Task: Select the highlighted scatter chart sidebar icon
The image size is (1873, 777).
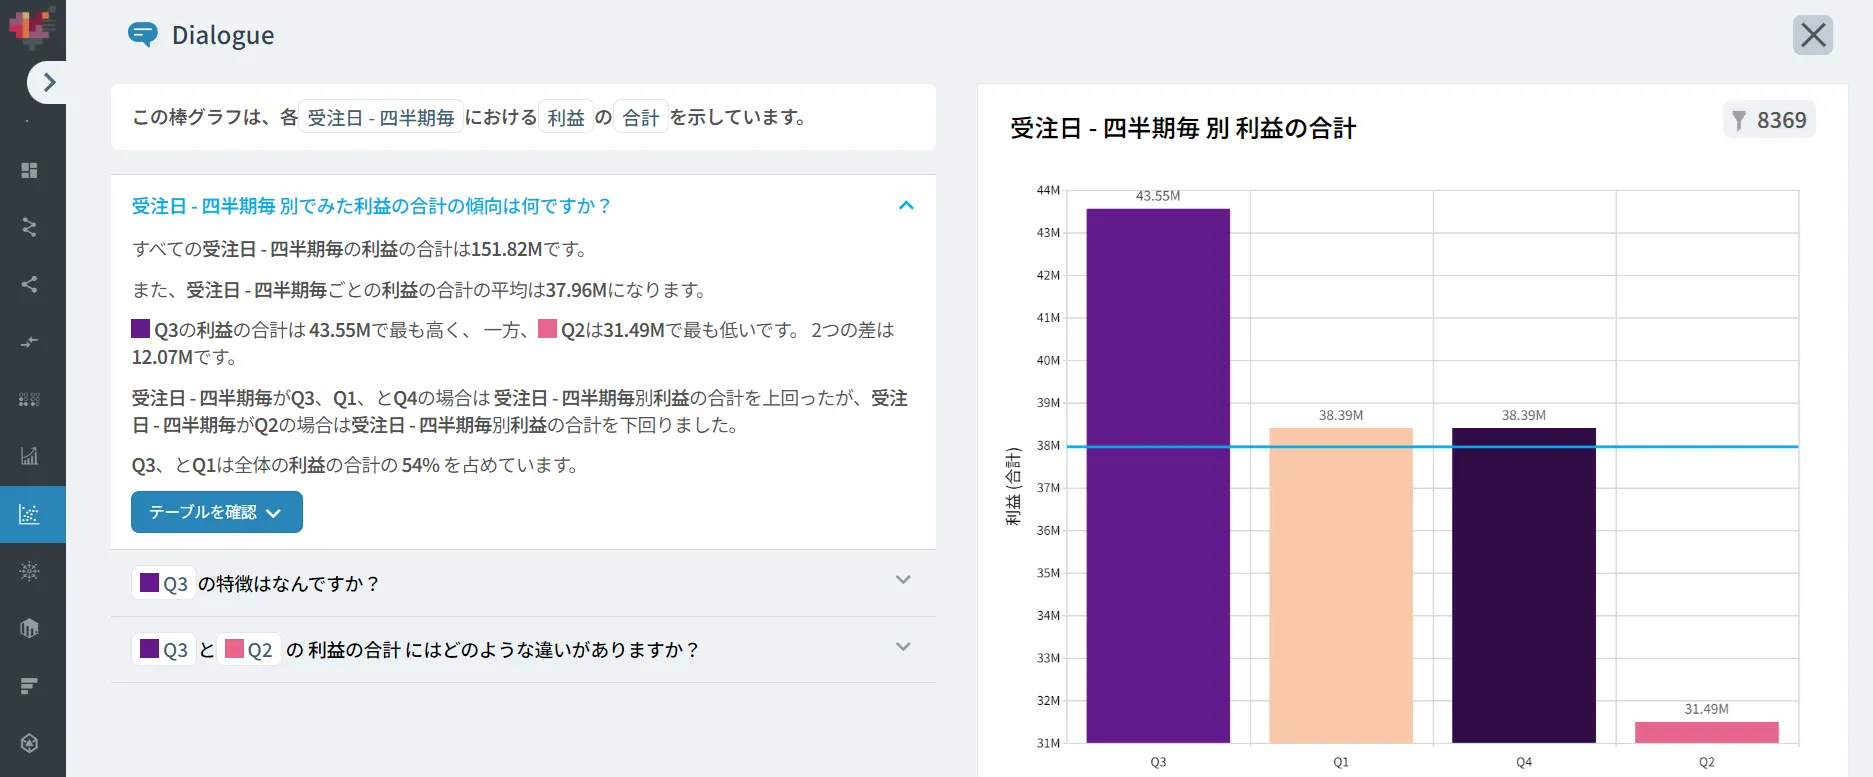Action: point(30,514)
